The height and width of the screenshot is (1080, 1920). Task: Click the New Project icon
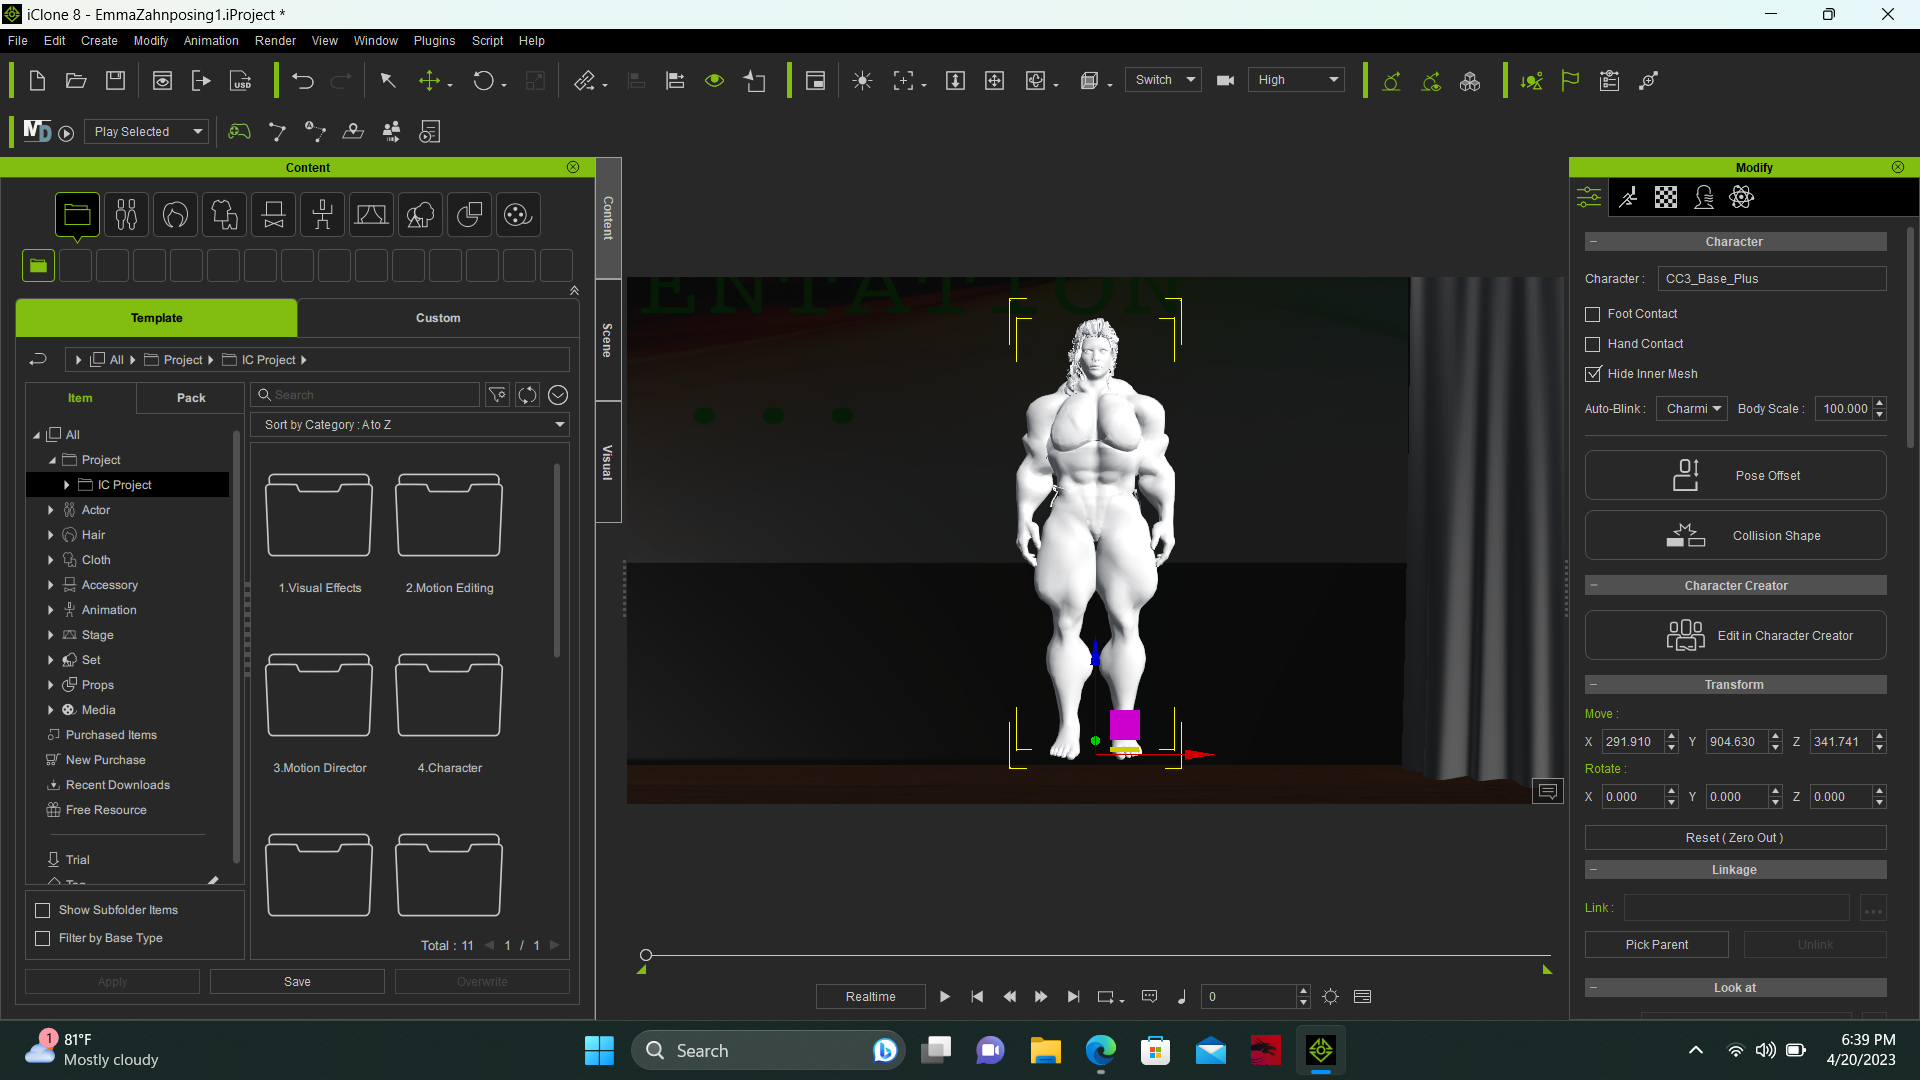tap(37, 81)
